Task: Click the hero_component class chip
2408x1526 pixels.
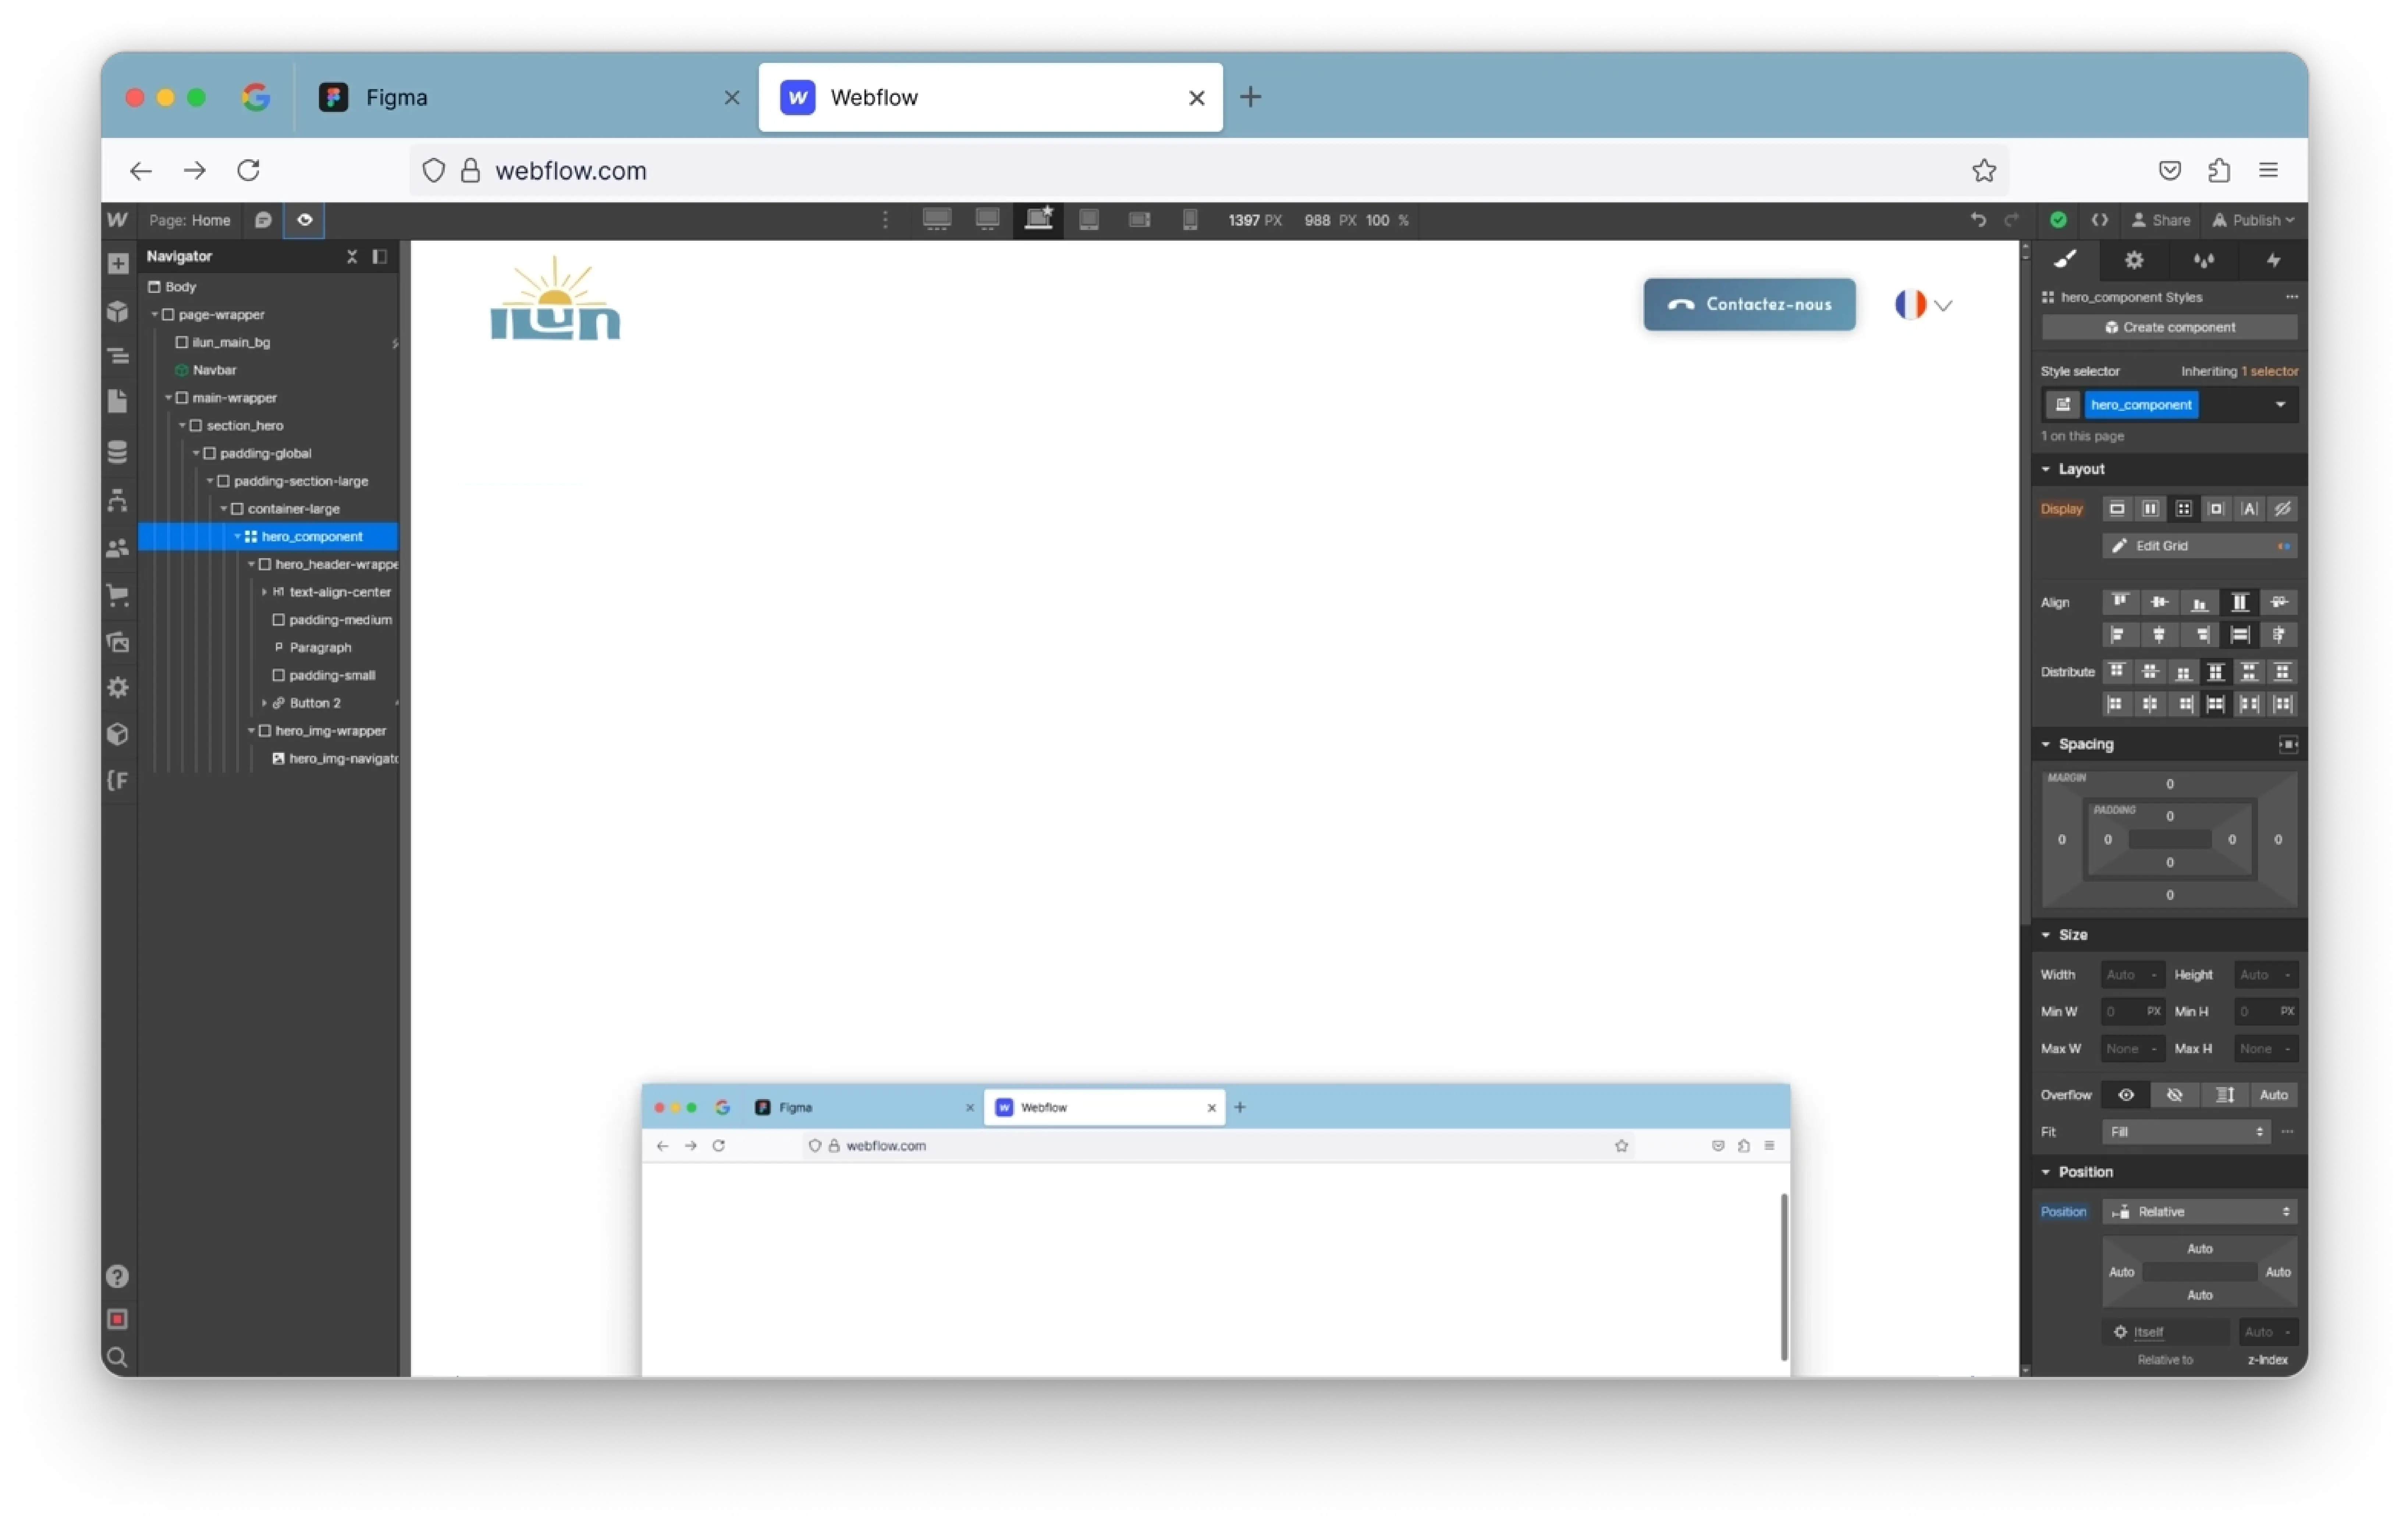Action: (2141, 405)
